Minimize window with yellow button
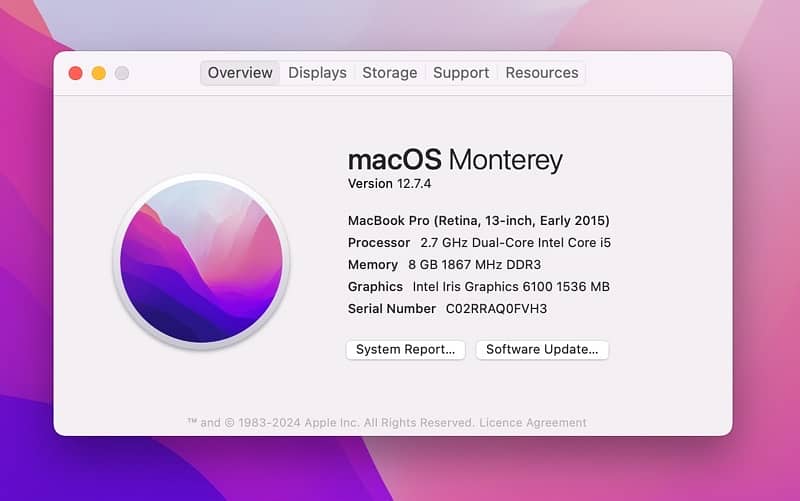Screen dimensions: 800x501 click(x=99, y=73)
